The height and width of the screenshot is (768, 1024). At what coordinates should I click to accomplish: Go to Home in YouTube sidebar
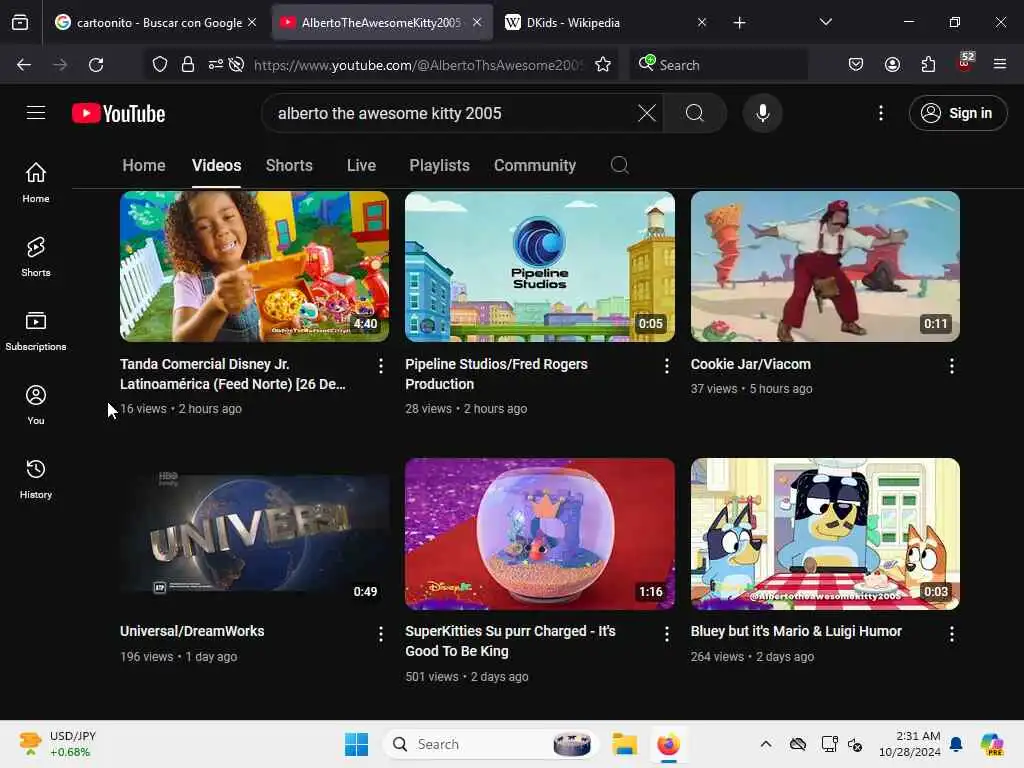click(x=36, y=182)
